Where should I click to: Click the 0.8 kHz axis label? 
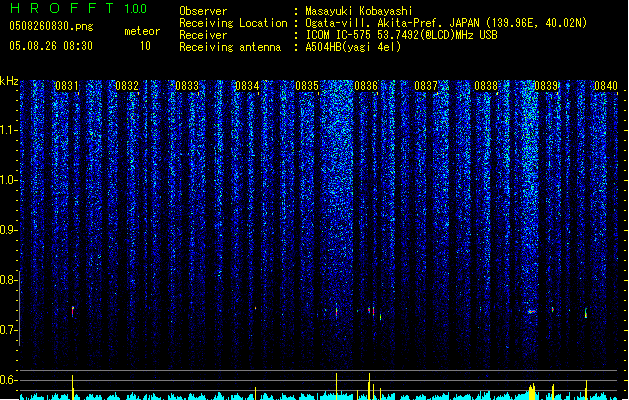(x=8, y=280)
